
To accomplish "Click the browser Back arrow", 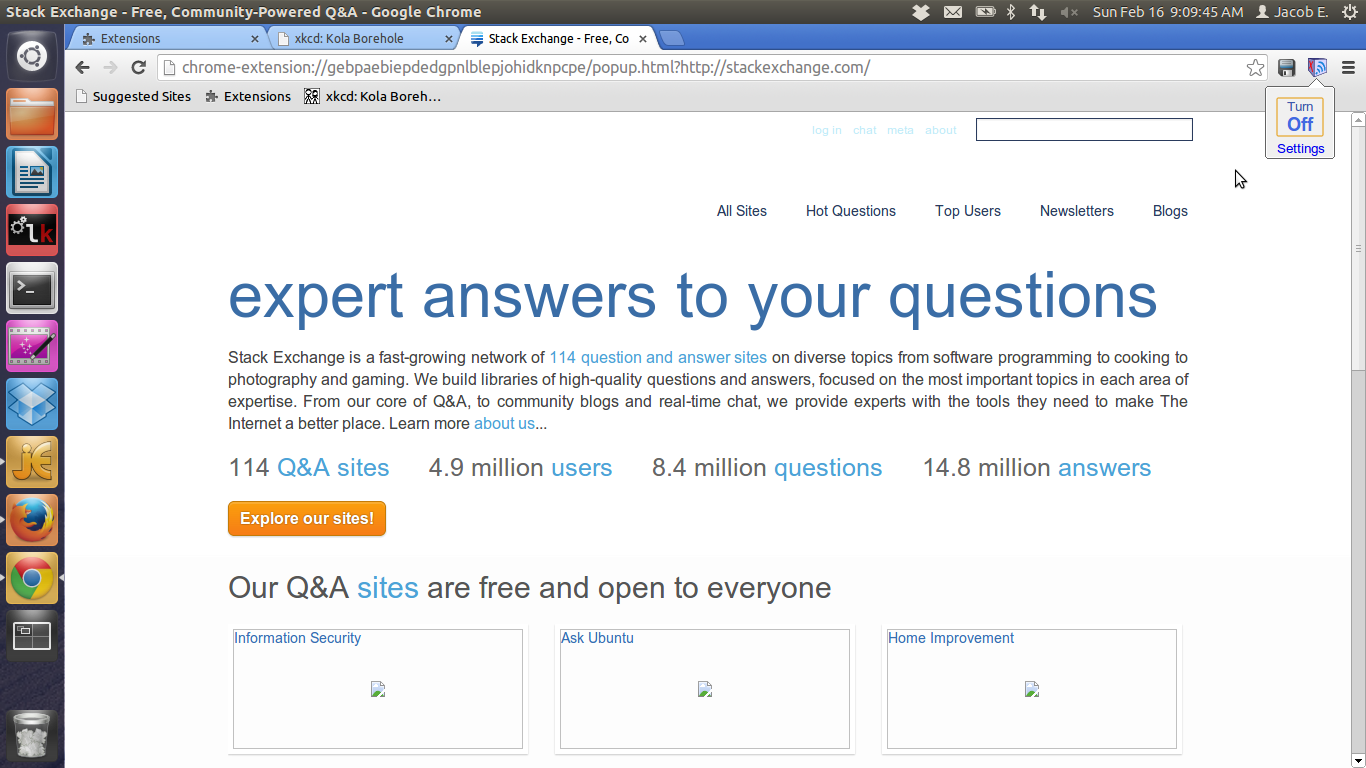I will pos(82,67).
